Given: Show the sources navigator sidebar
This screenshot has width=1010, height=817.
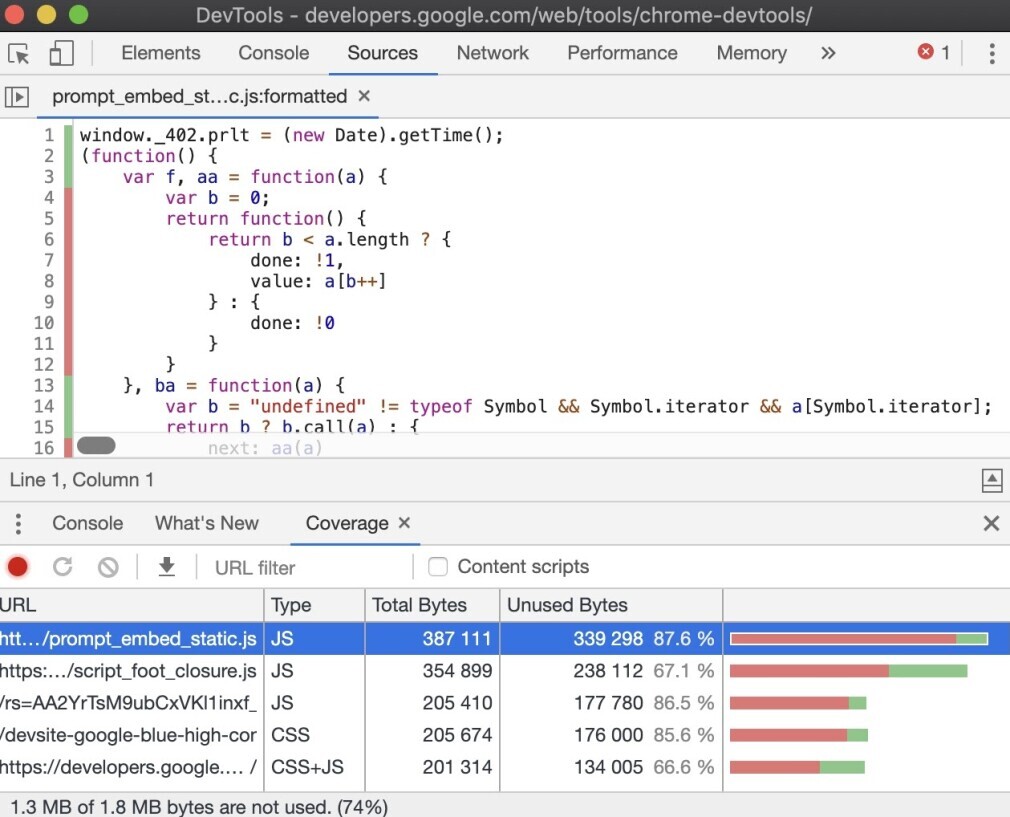Looking at the screenshot, I should (17, 96).
